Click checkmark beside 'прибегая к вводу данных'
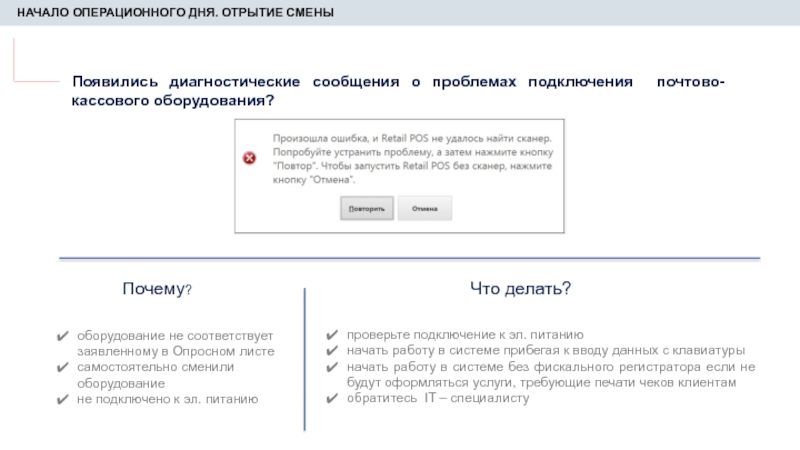Screen dimensions: 800x450 click(332, 351)
